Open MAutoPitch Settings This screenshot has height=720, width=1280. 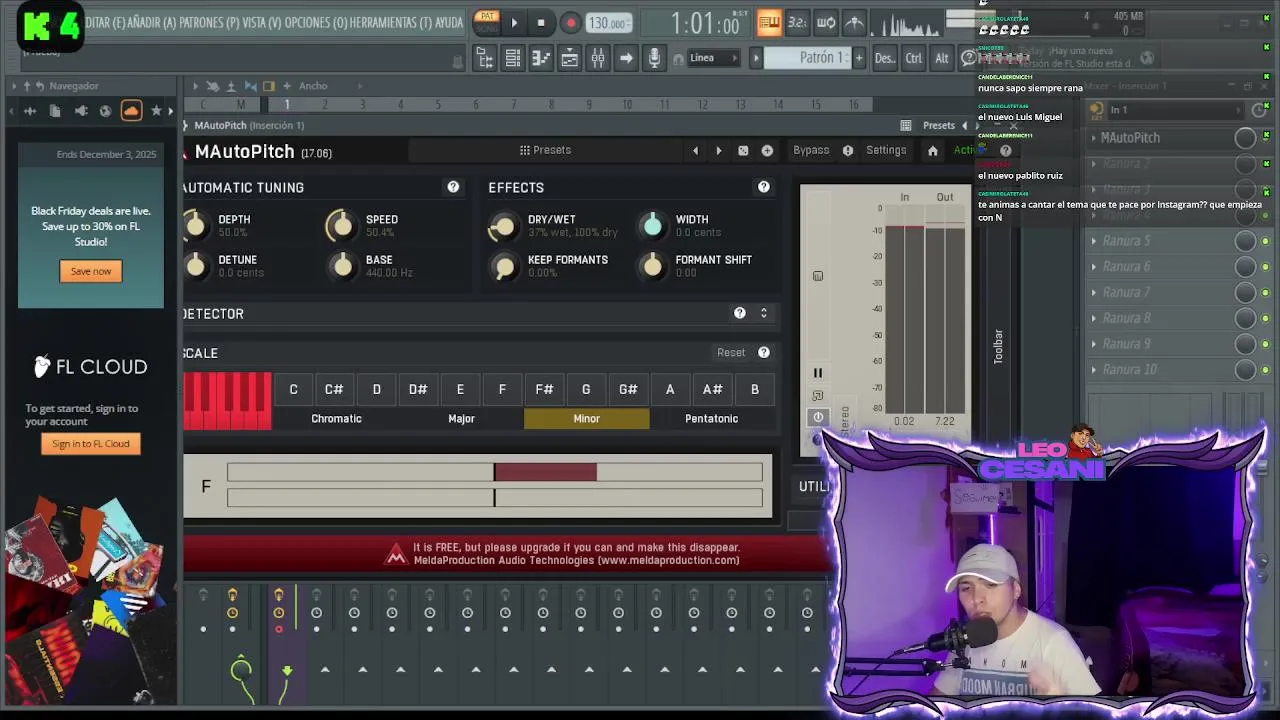(886, 150)
